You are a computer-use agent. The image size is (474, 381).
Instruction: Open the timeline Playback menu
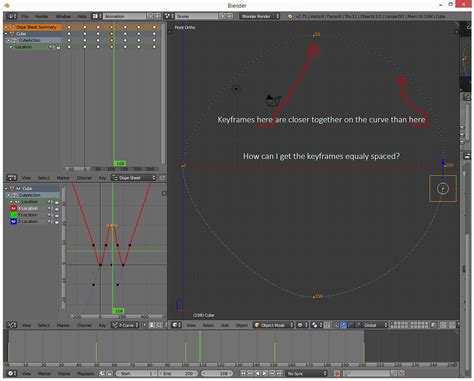tap(85, 374)
